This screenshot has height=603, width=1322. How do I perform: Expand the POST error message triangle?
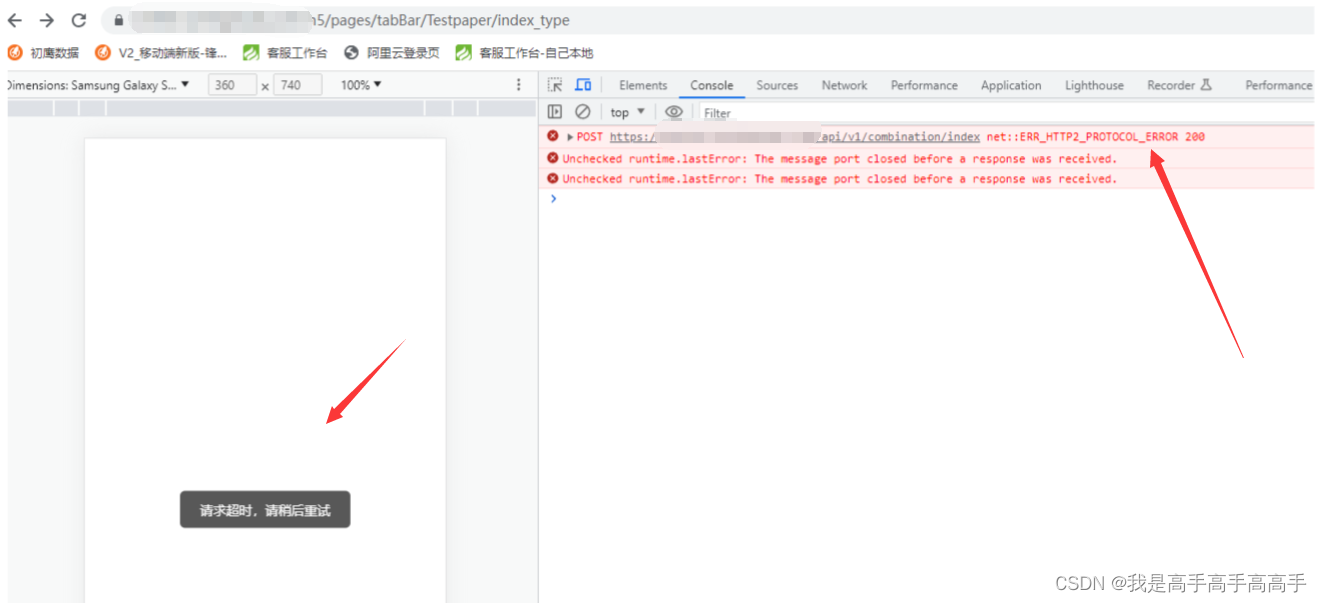[x=570, y=137]
